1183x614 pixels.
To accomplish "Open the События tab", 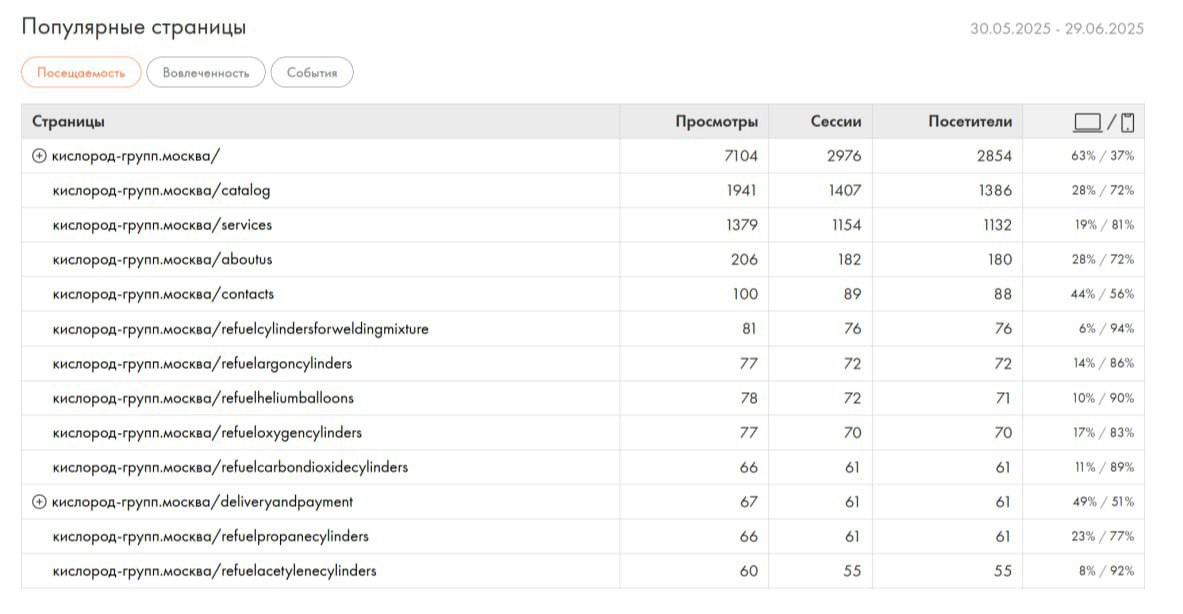I will [x=312, y=73].
